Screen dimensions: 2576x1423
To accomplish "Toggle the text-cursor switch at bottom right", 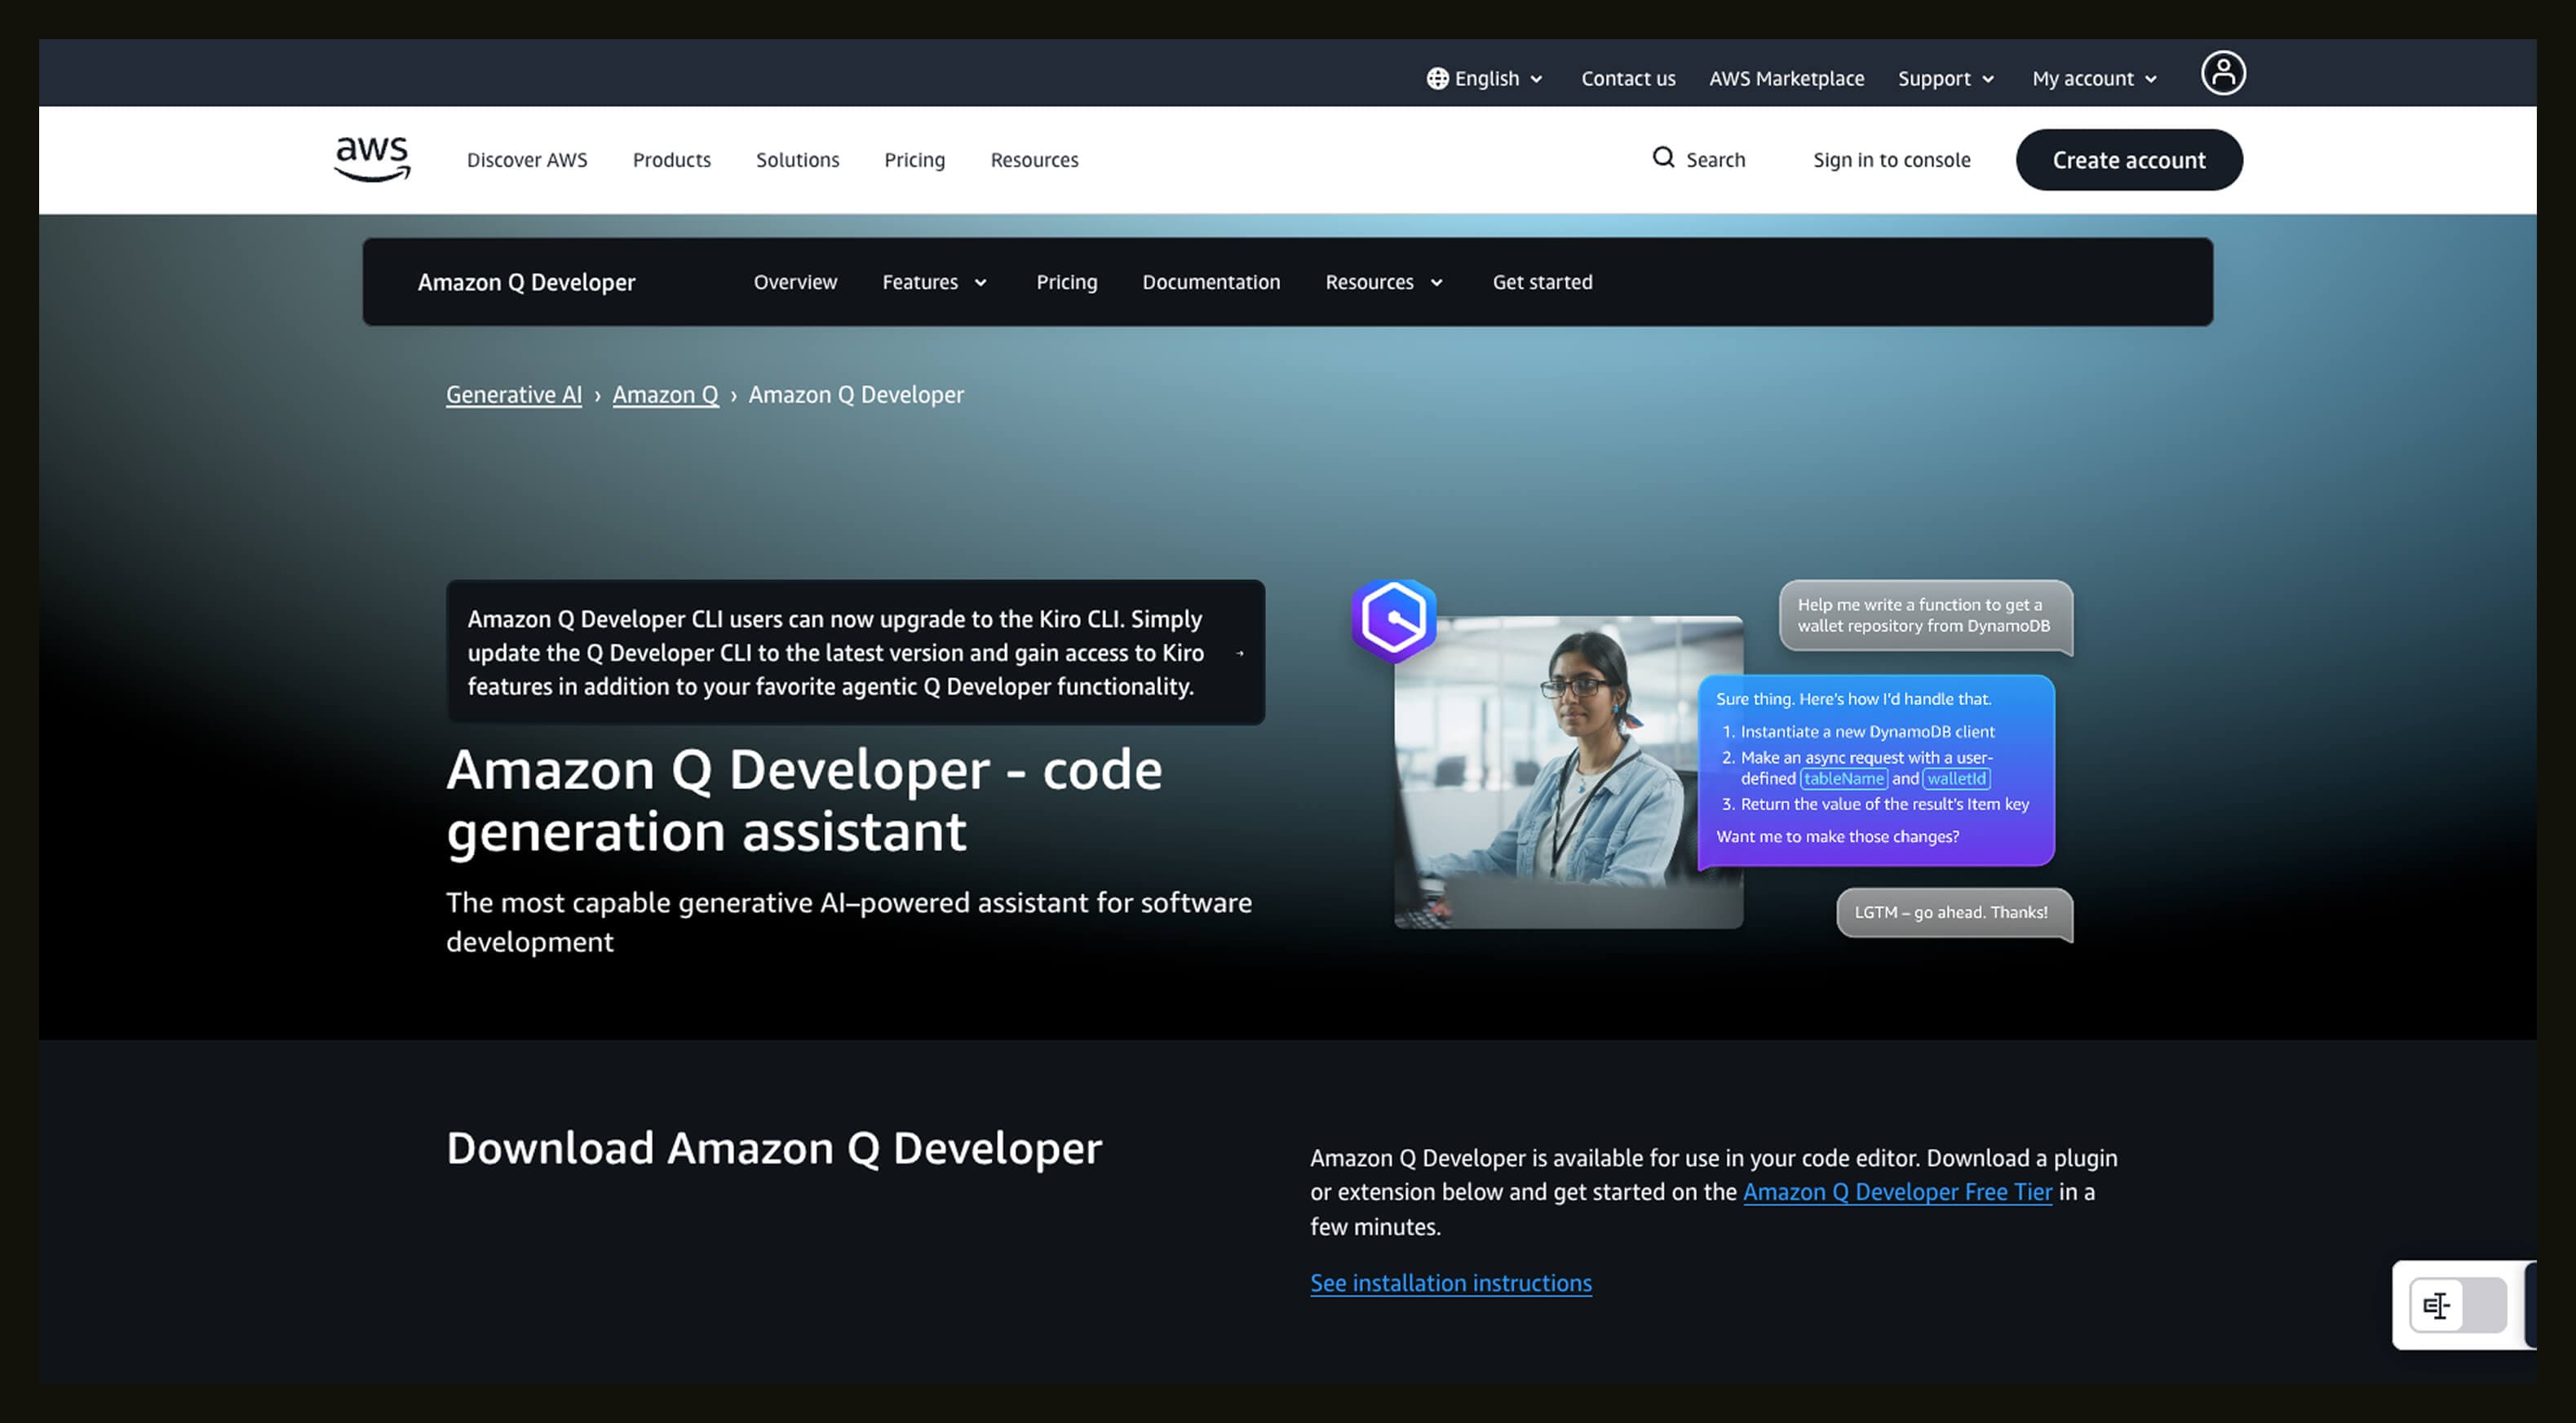I will (2457, 1305).
